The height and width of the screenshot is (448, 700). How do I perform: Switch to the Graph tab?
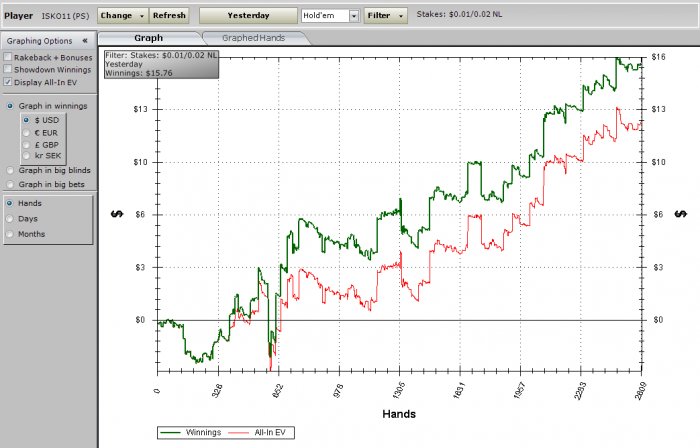point(149,38)
